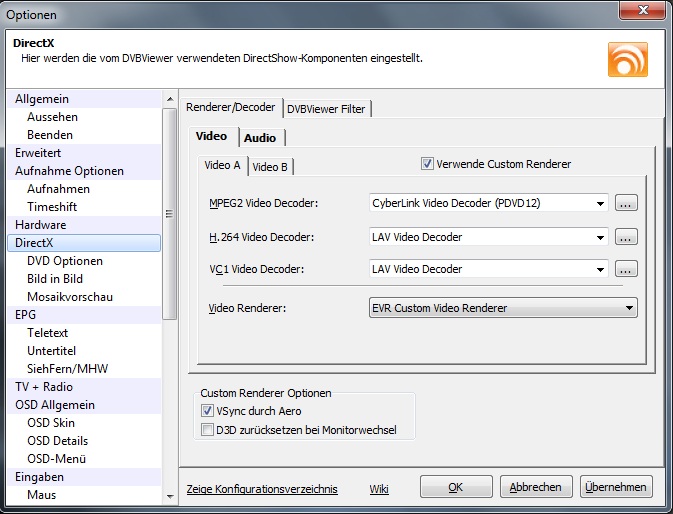Image resolution: width=673 pixels, height=514 pixels.
Task: Open the VC1 Video Decoder dropdown
Action: pos(600,269)
